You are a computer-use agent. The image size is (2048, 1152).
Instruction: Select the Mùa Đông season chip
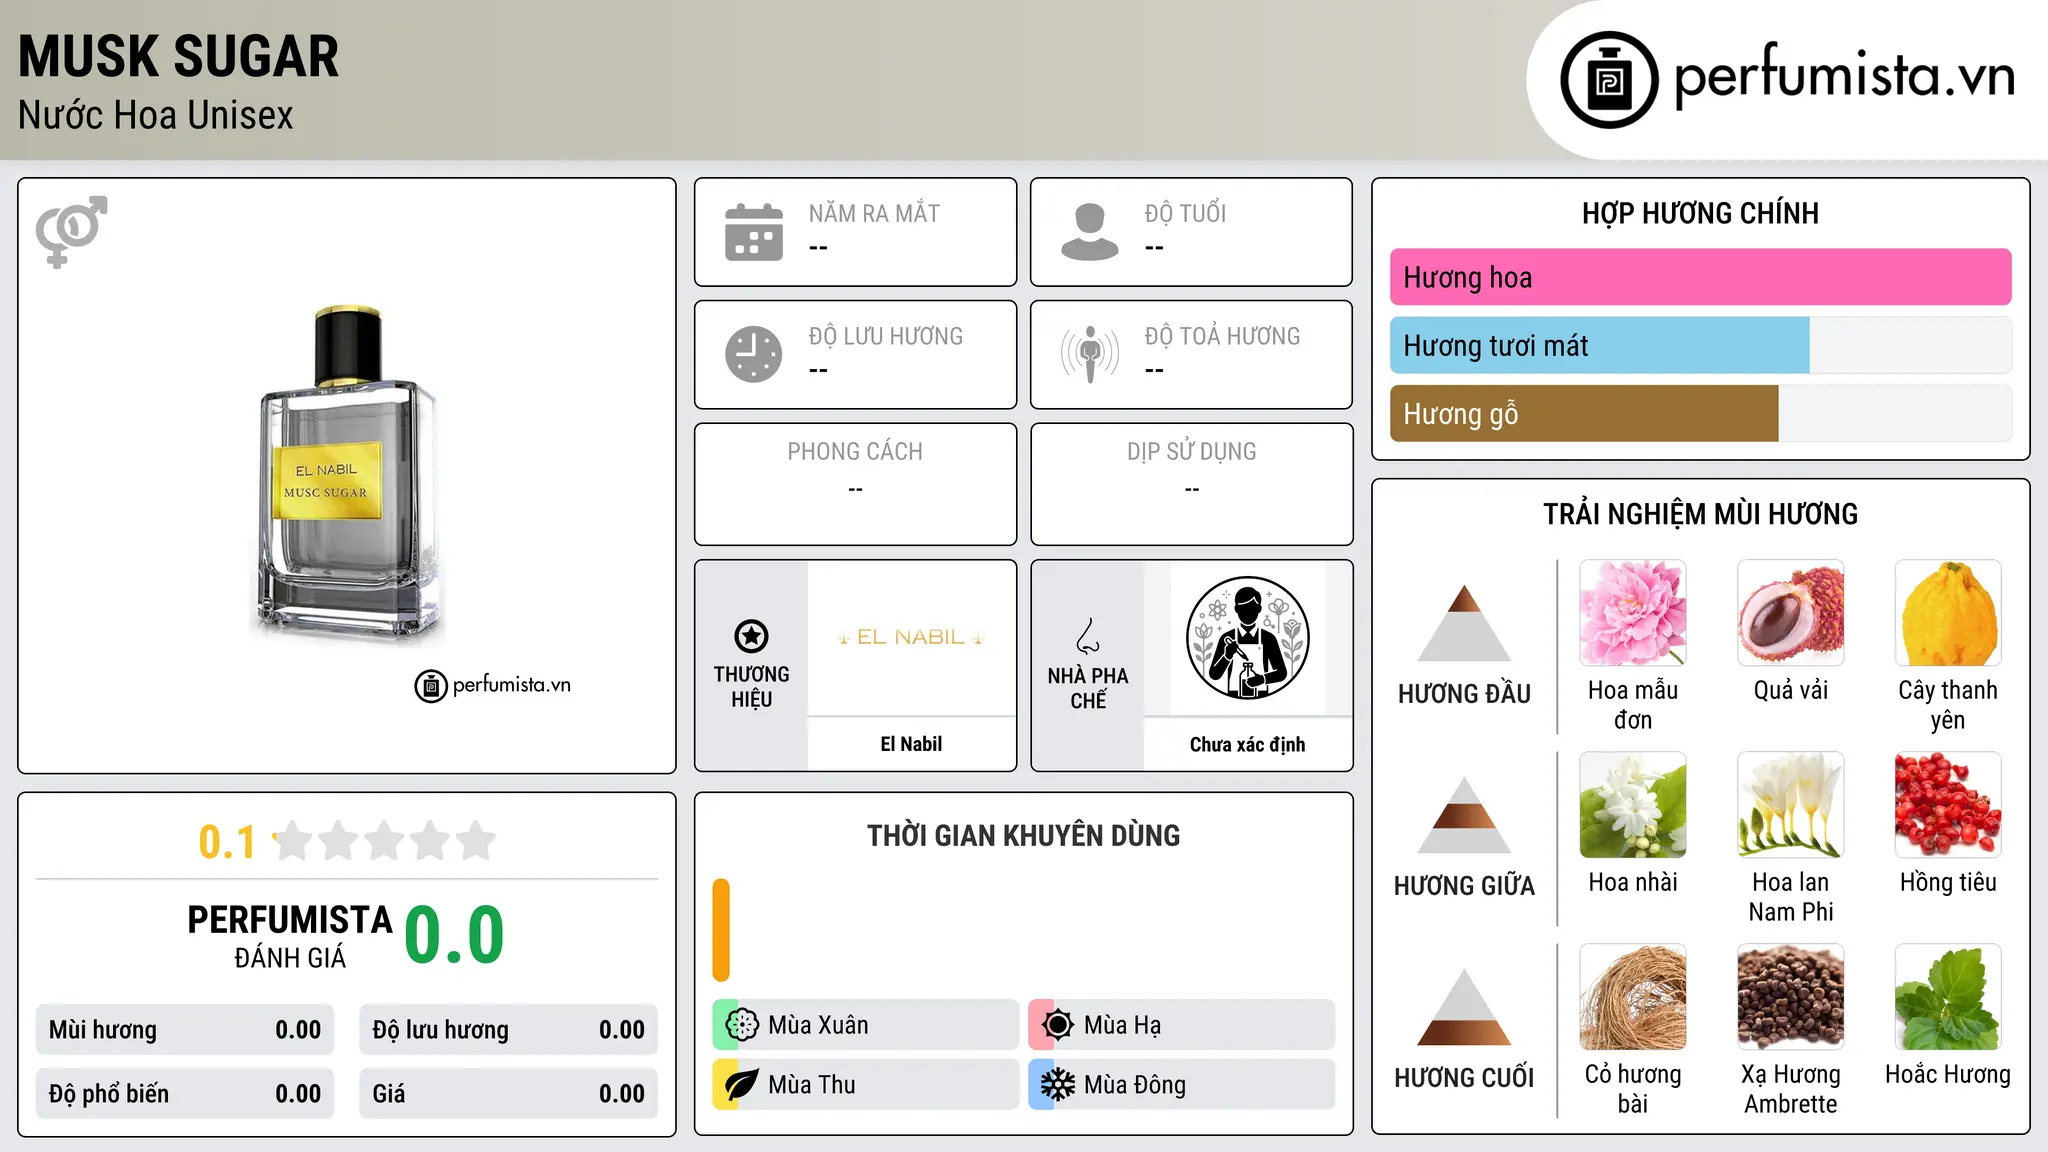pos(1181,1085)
